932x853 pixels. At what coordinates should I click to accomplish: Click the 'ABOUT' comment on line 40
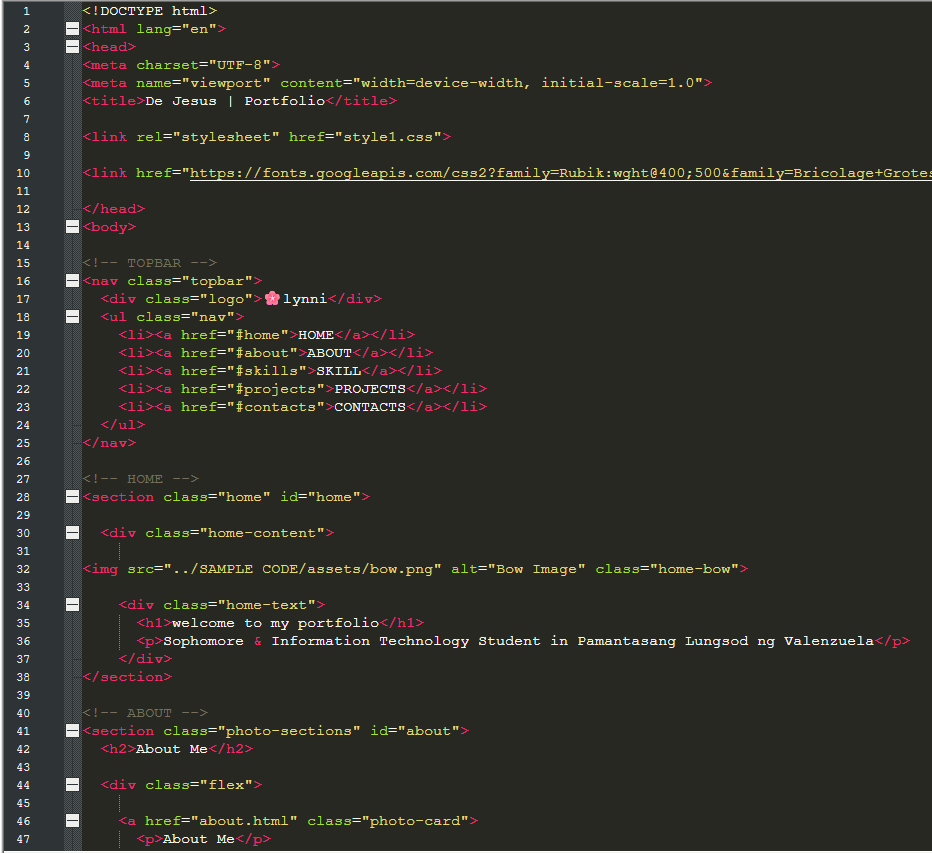[x=149, y=713]
